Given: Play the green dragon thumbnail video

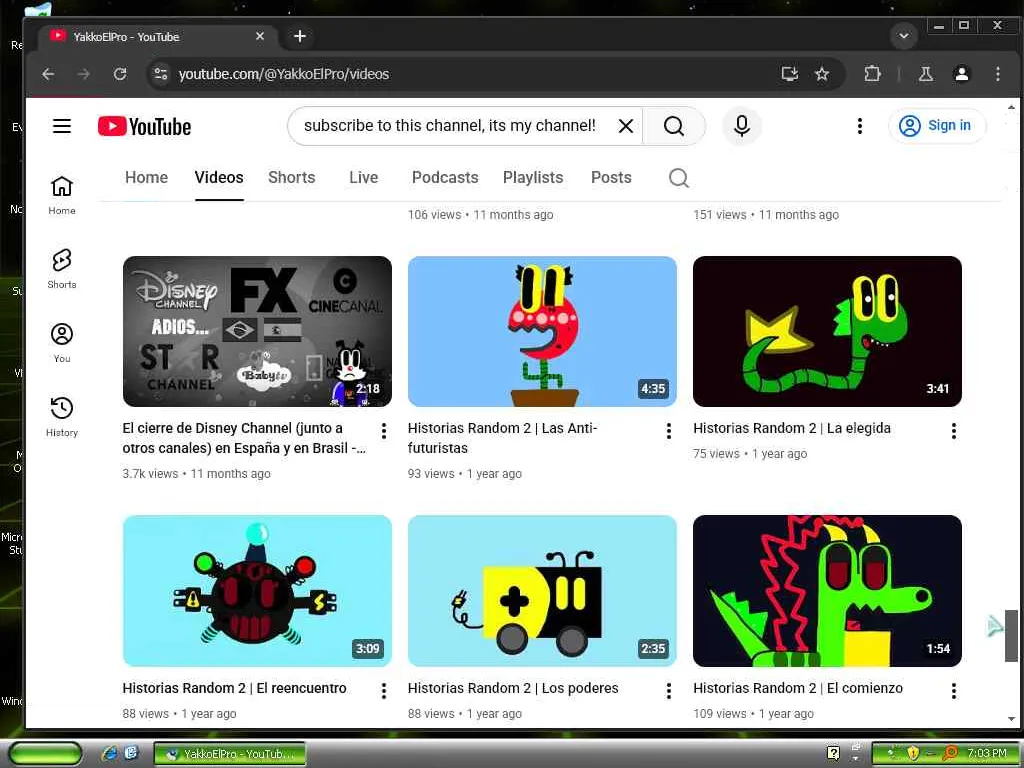Looking at the screenshot, I should click(x=827, y=591).
